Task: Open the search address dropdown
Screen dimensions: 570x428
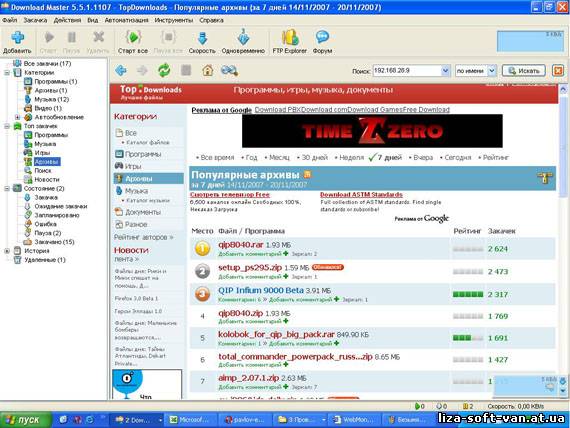Action: 445,71
